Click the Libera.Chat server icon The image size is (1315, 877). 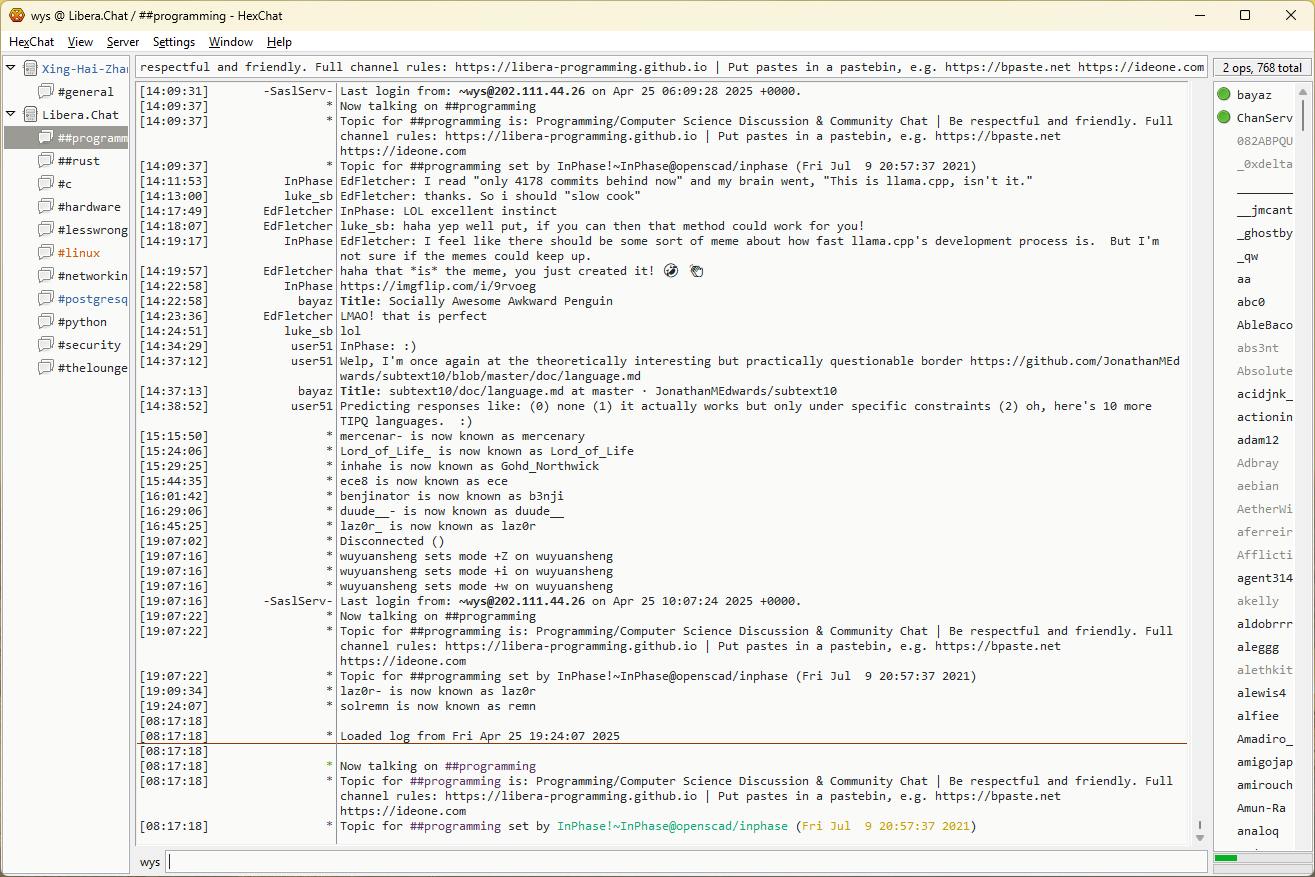pyautogui.click(x=30, y=115)
